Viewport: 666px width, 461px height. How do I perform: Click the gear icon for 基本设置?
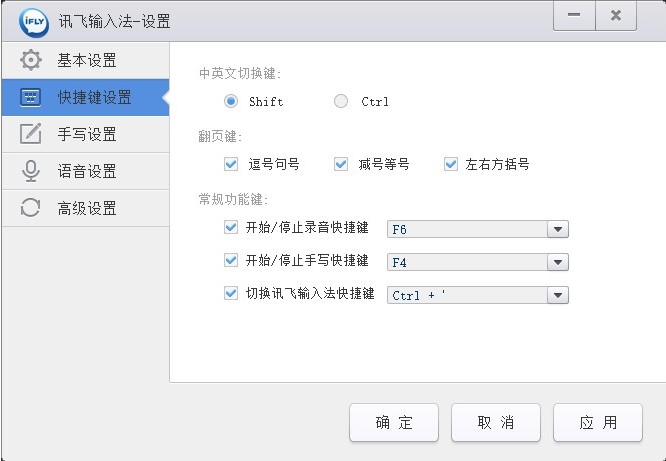[31, 60]
